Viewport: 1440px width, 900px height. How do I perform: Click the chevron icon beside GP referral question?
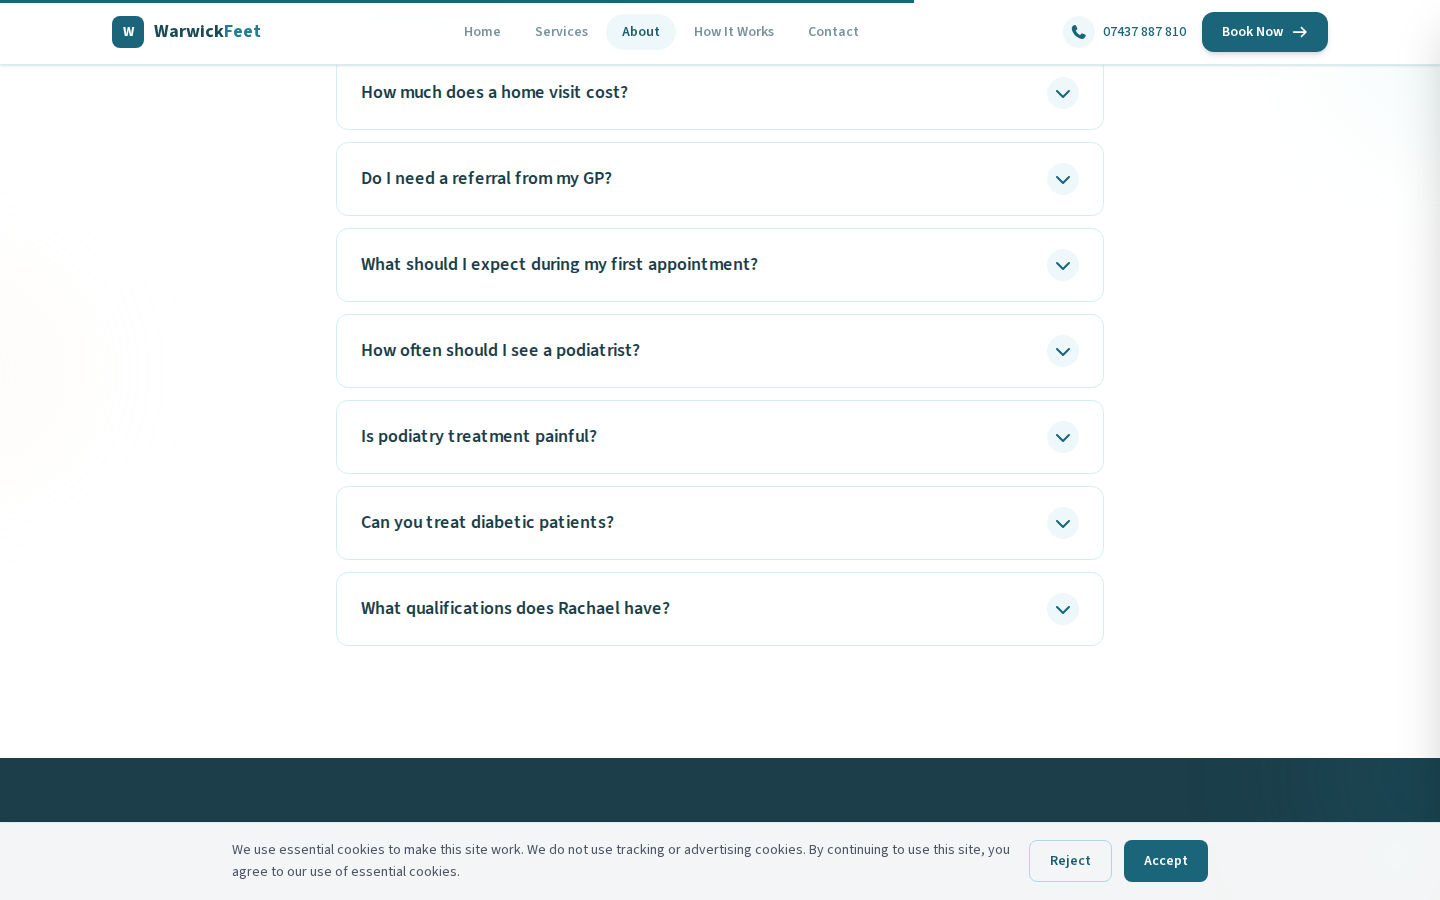click(x=1062, y=179)
